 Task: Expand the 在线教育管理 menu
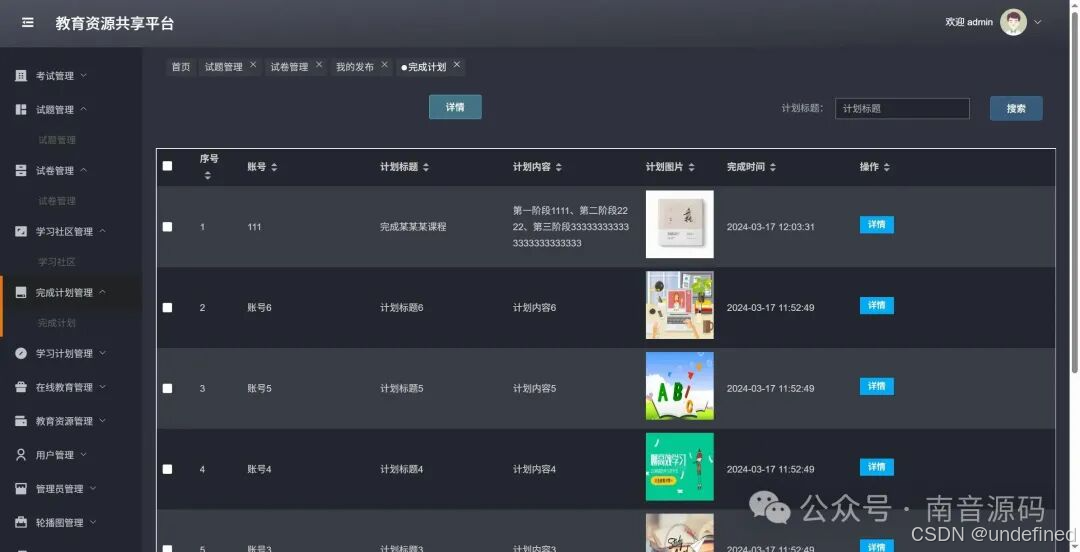103,386
